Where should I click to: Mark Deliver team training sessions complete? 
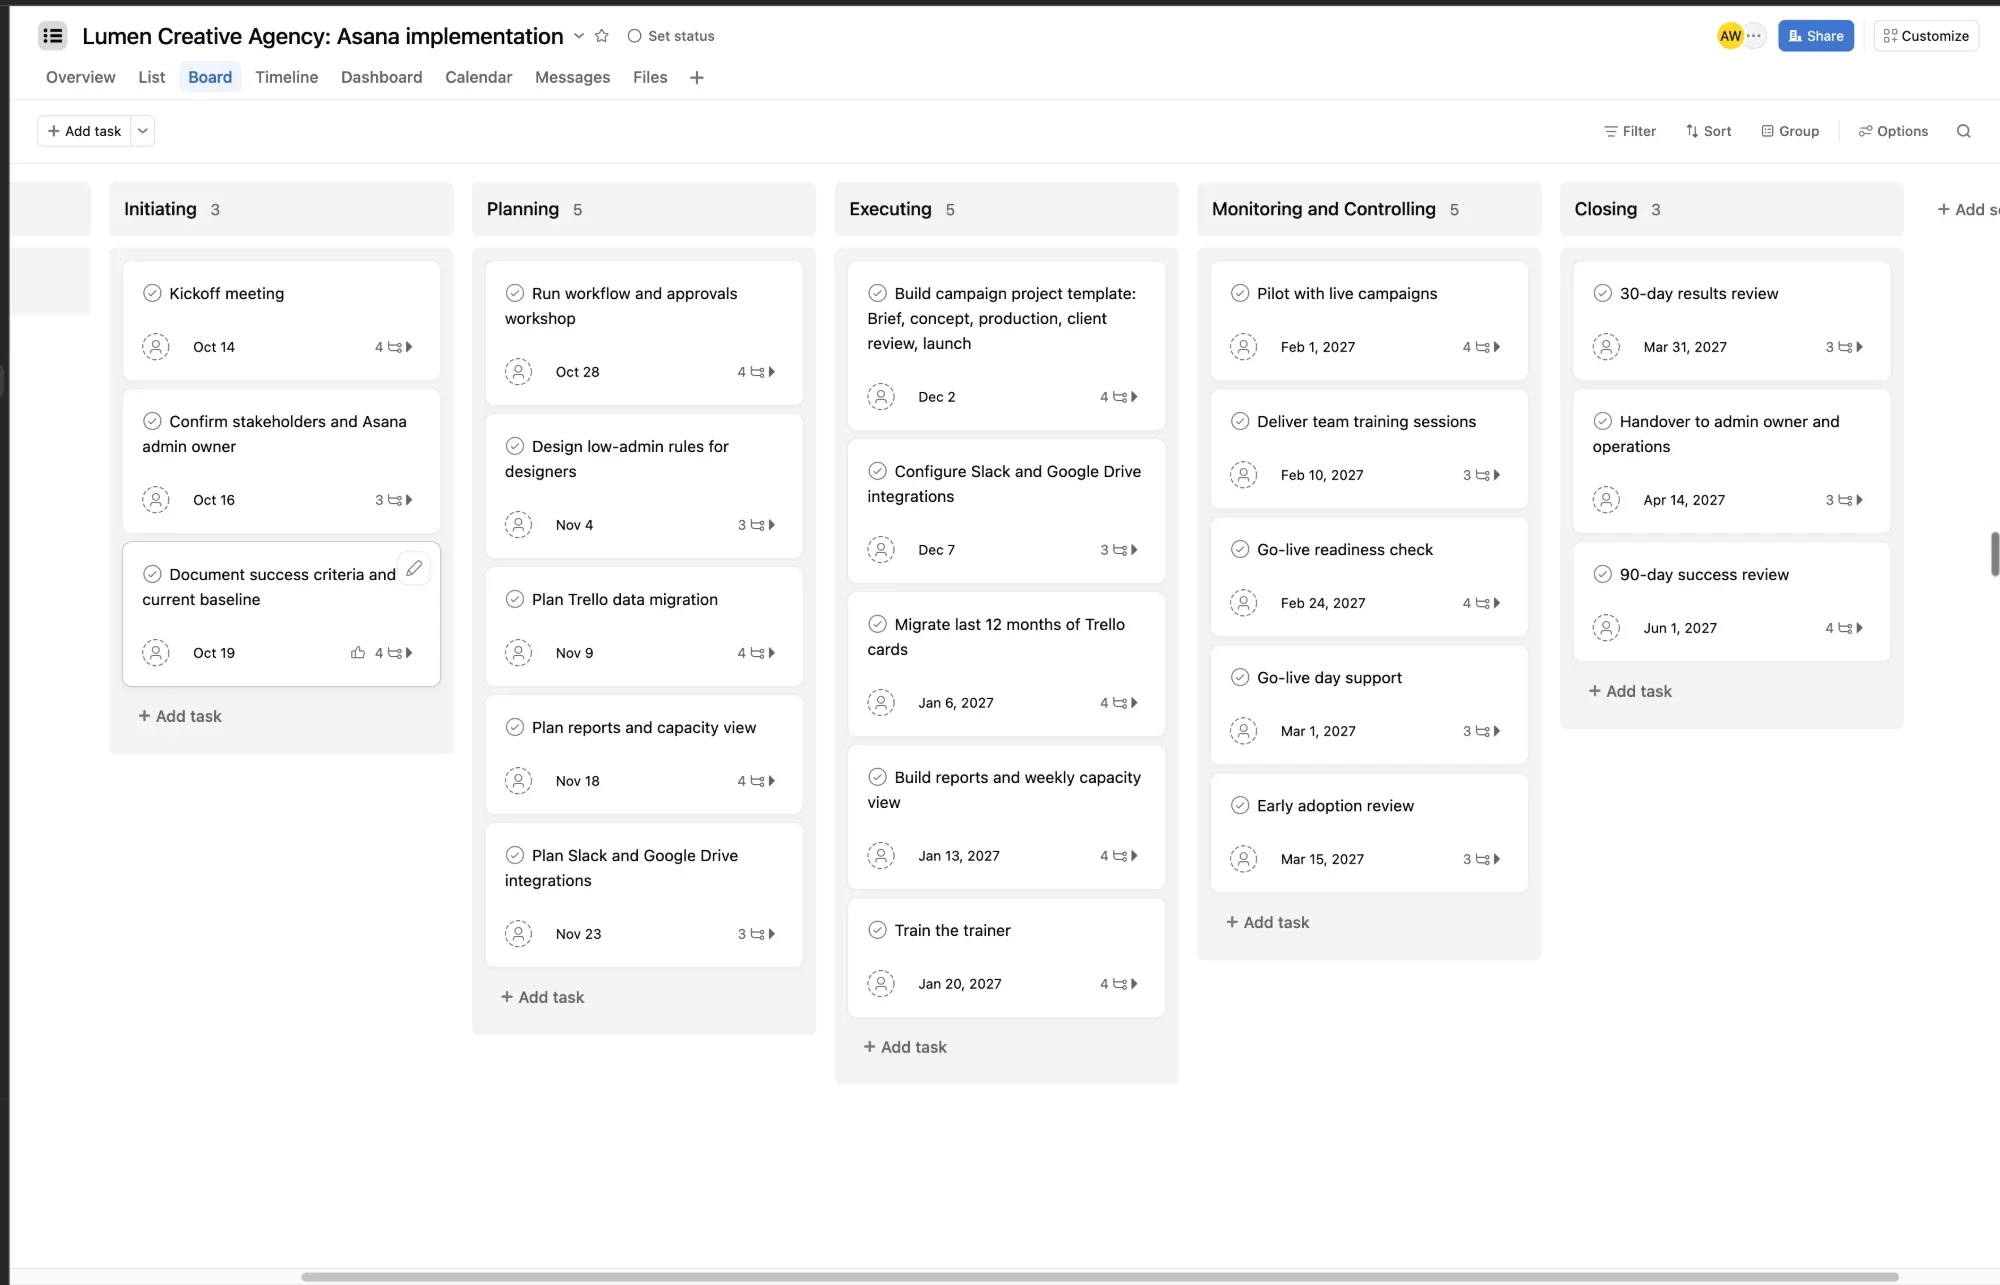(1240, 421)
